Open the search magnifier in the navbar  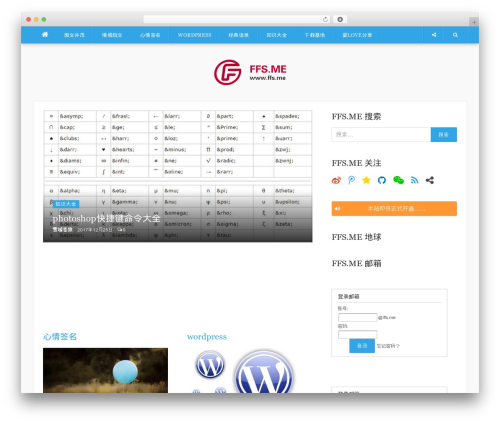(455, 35)
